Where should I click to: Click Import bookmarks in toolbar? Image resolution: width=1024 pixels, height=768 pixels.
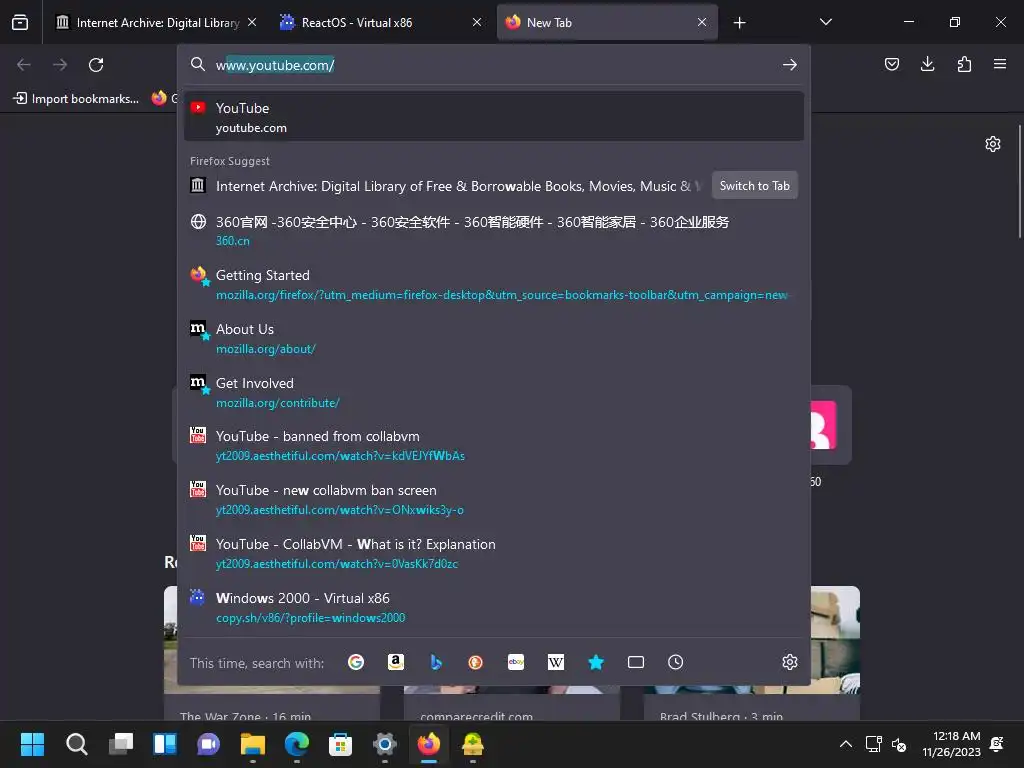tap(76, 99)
